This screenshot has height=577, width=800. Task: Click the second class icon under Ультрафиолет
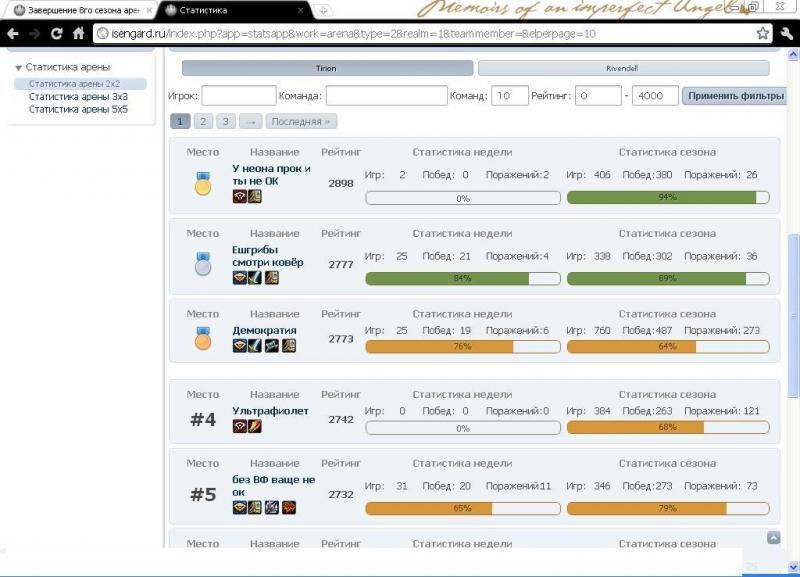255,426
